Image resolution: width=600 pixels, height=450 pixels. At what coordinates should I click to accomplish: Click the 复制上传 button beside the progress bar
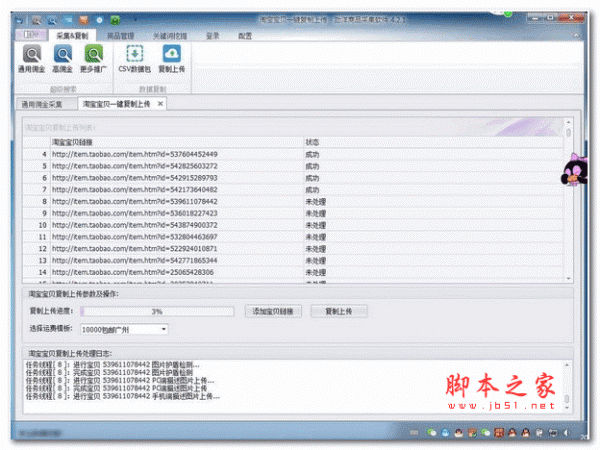tap(332, 311)
